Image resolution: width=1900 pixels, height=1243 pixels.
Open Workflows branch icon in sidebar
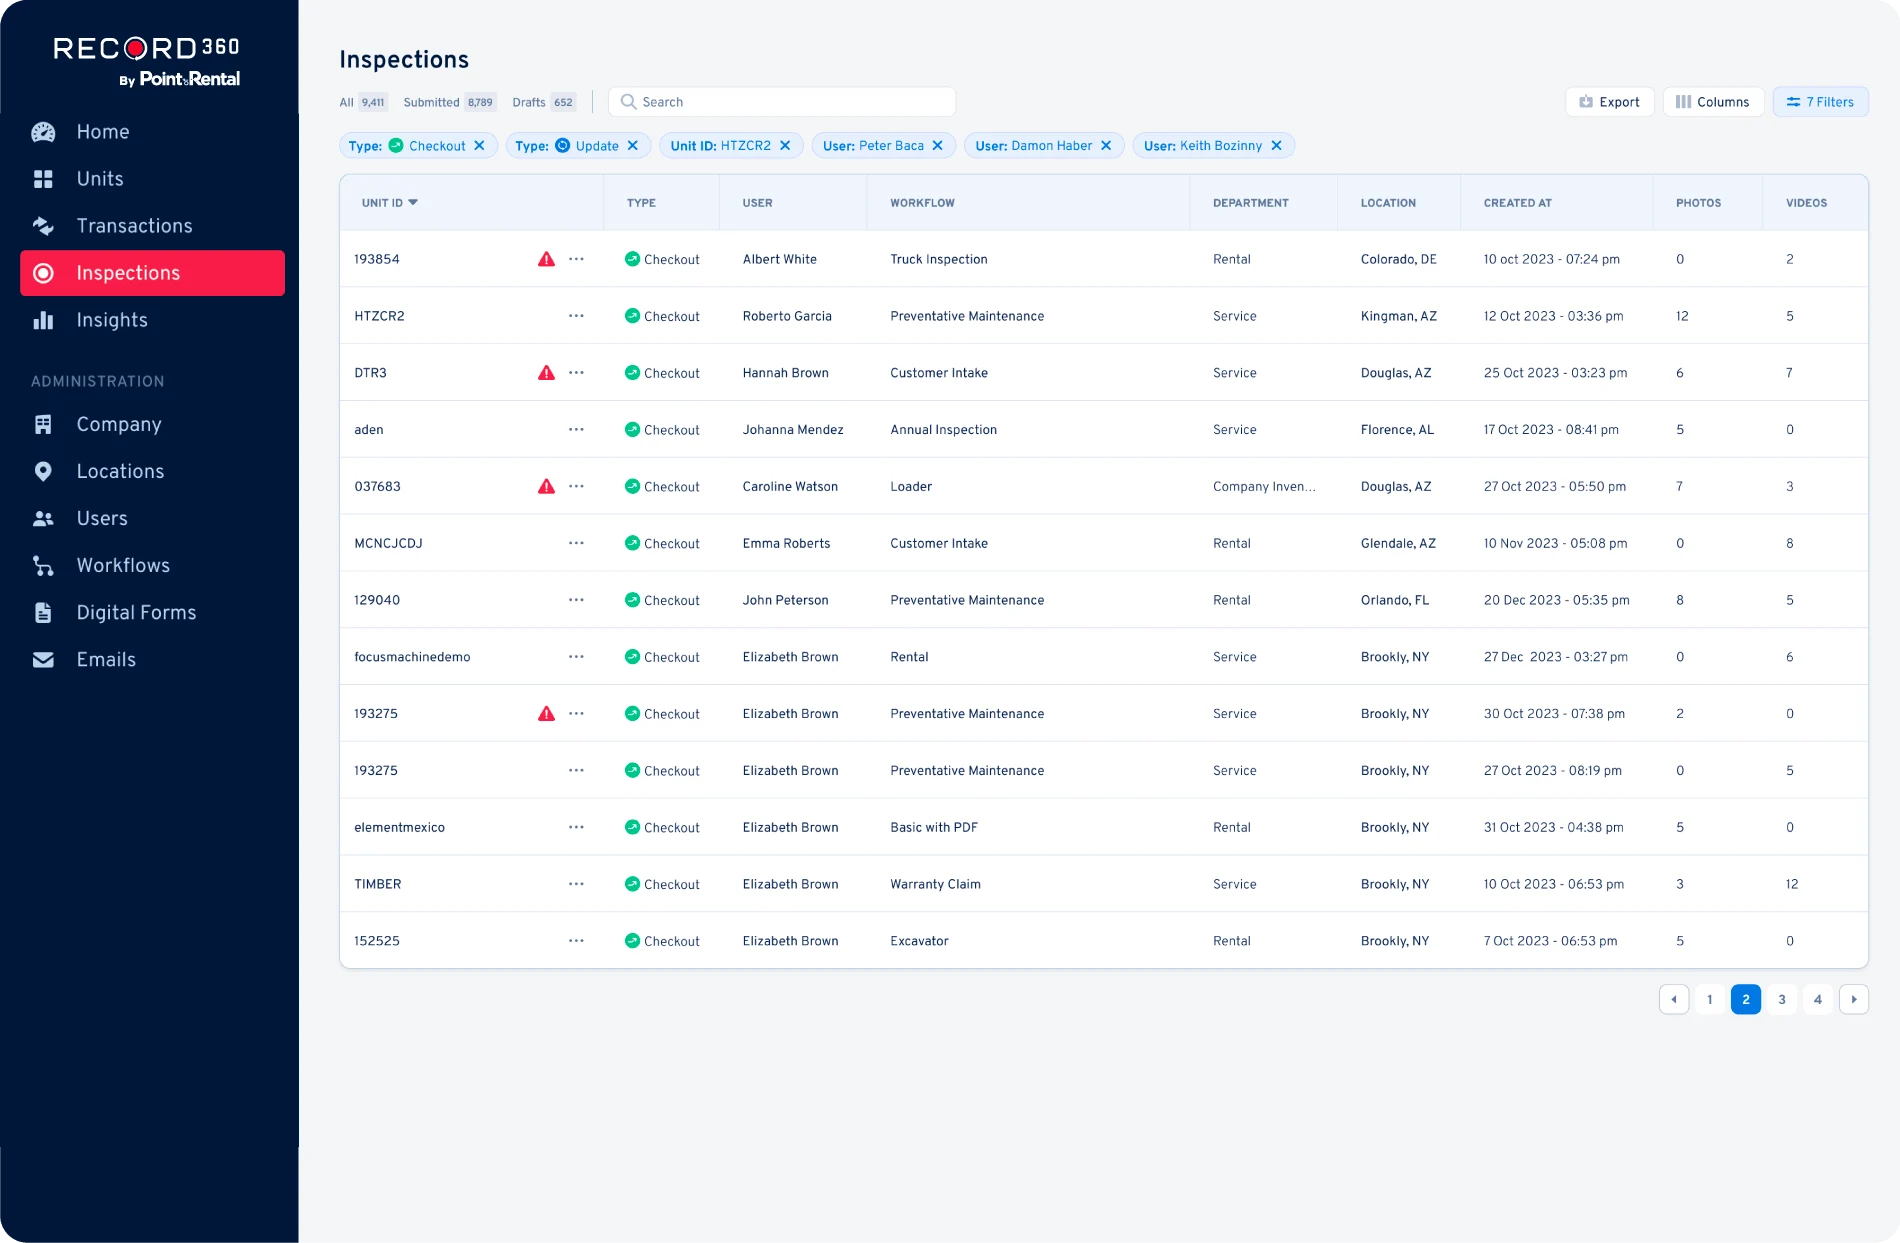point(43,566)
